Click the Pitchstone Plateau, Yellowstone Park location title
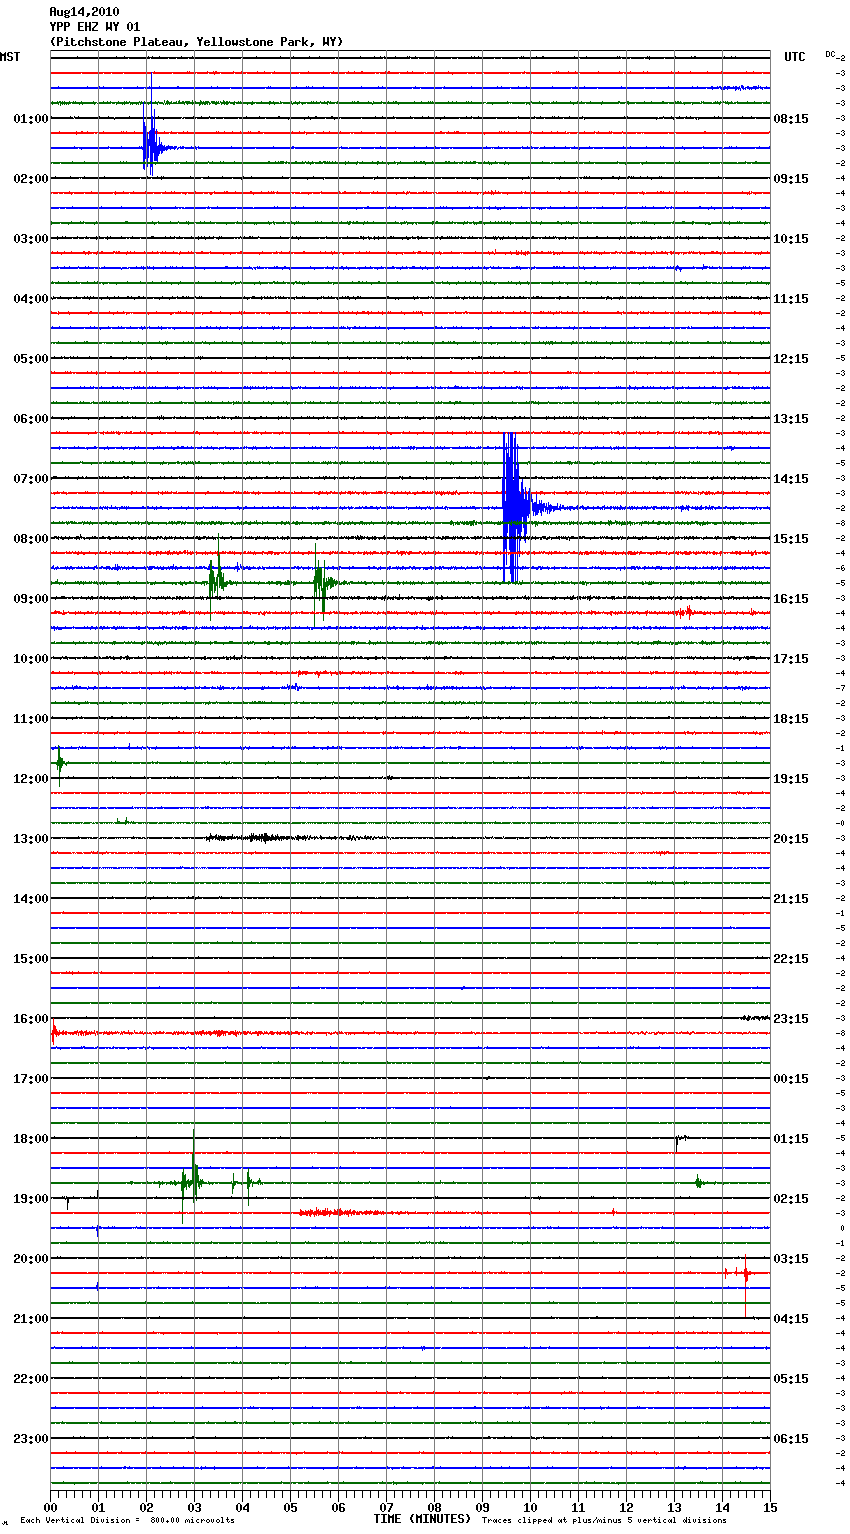Image resolution: width=850 pixels, height=1534 pixels. pos(196,42)
